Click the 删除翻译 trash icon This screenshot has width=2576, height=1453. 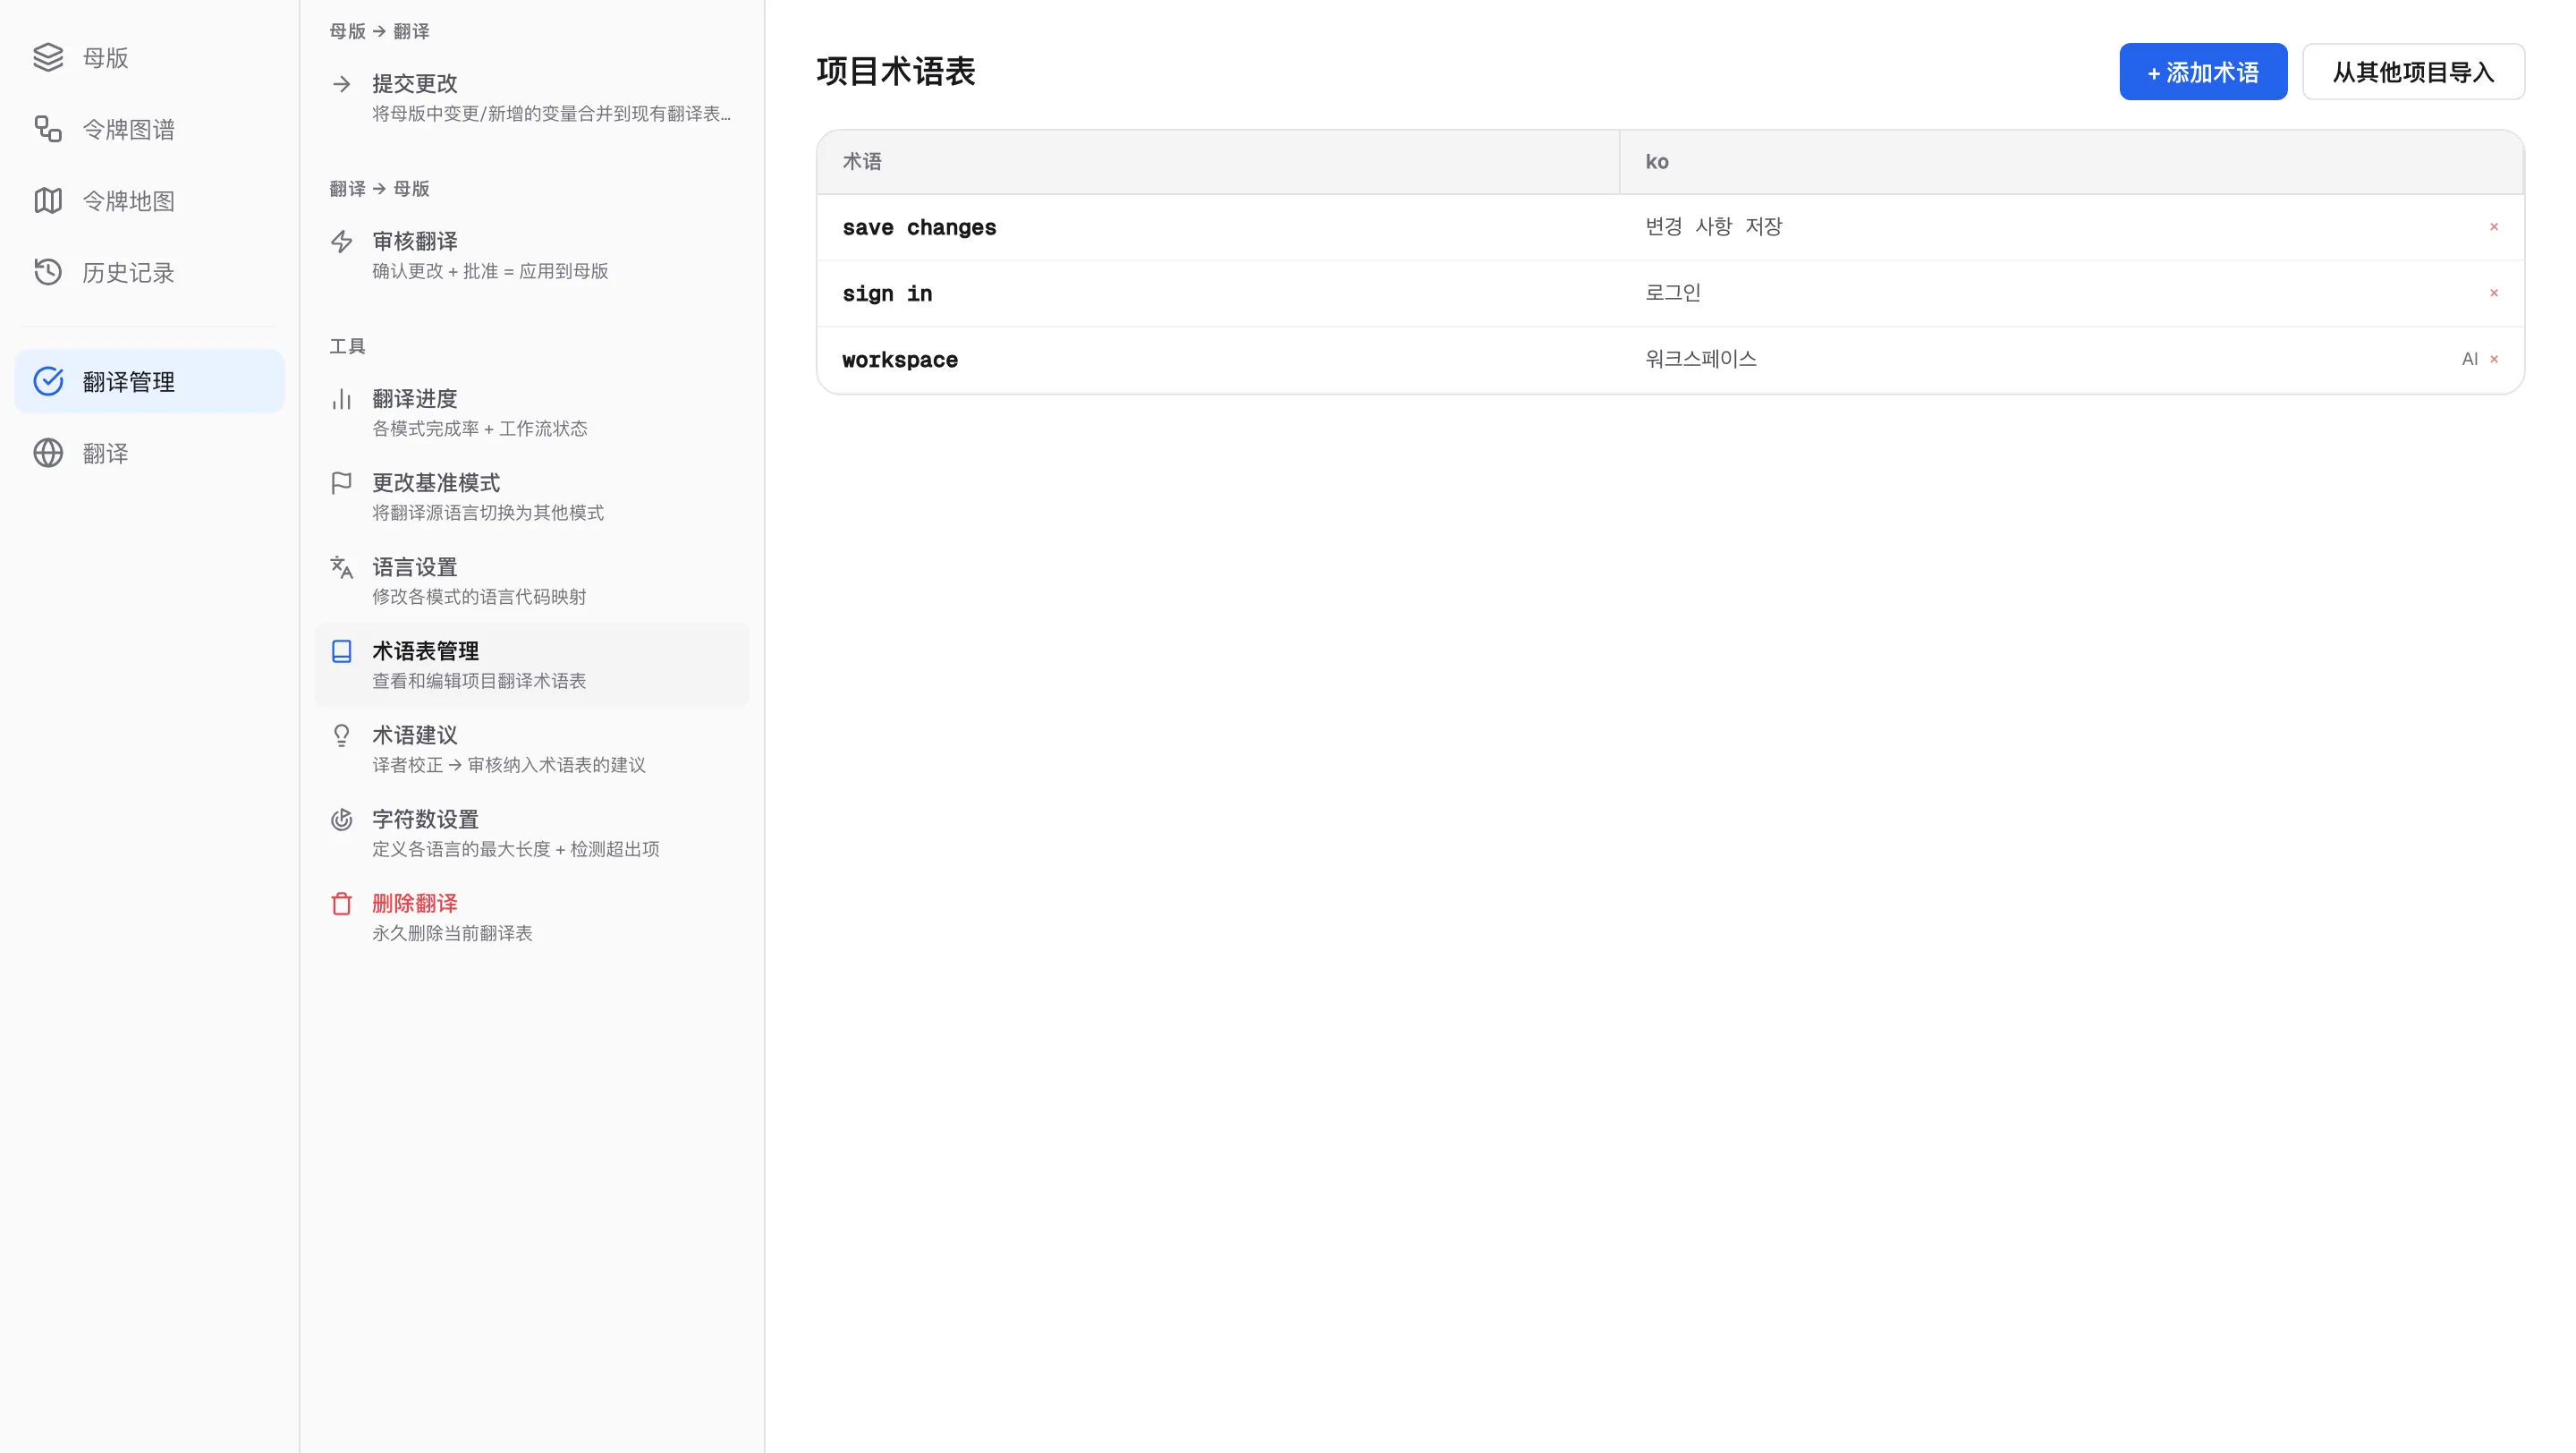point(342,903)
